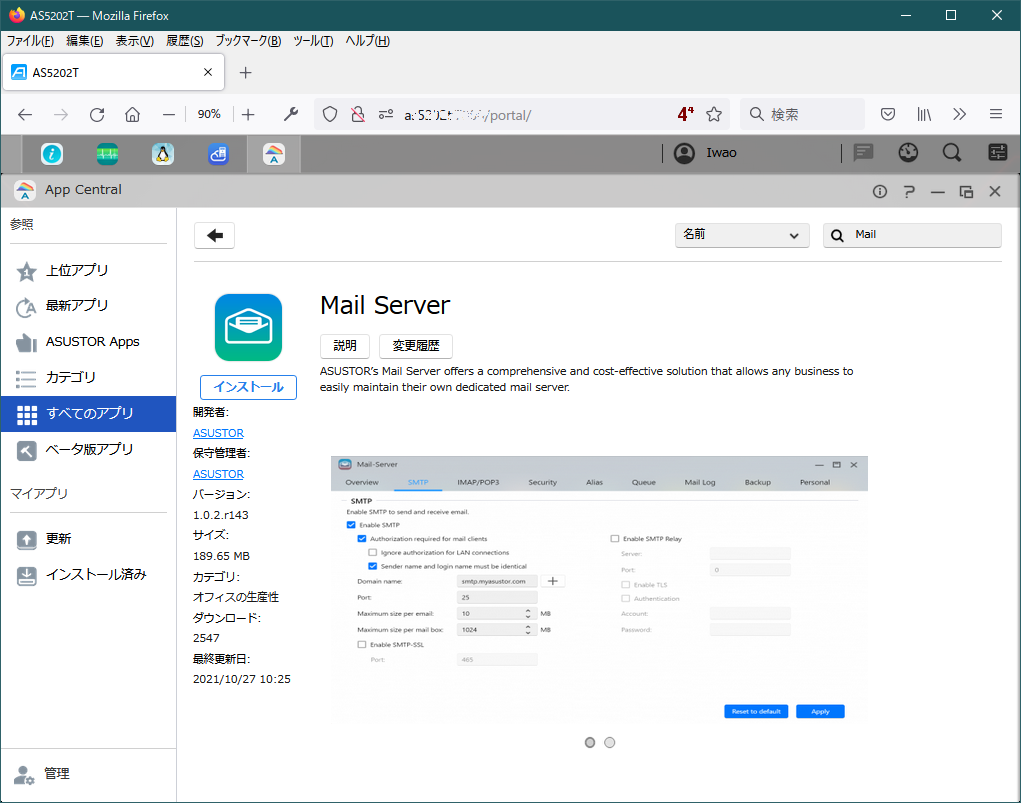Open the ブックマーク menu
1021x803 pixels.
click(x=248, y=41)
